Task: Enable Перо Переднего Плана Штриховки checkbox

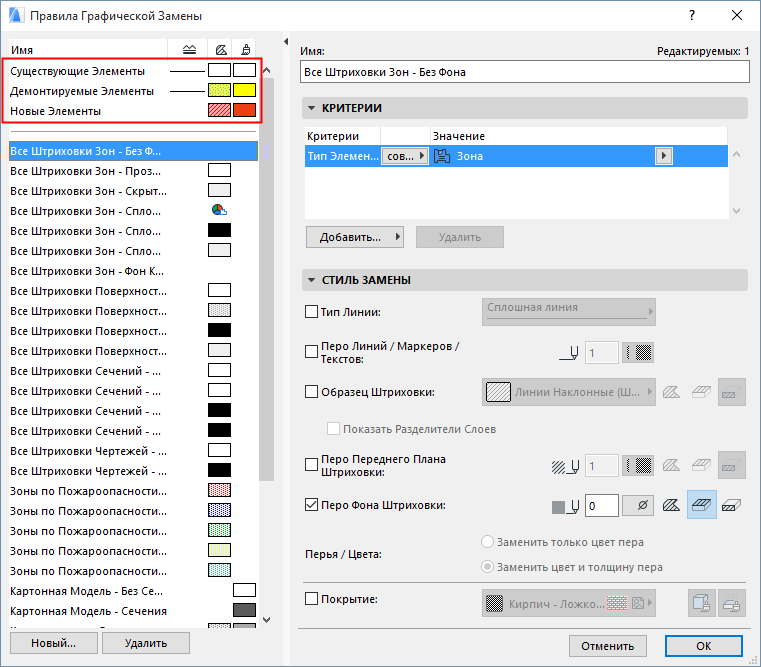Action: pyautogui.click(x=311, y=465)
